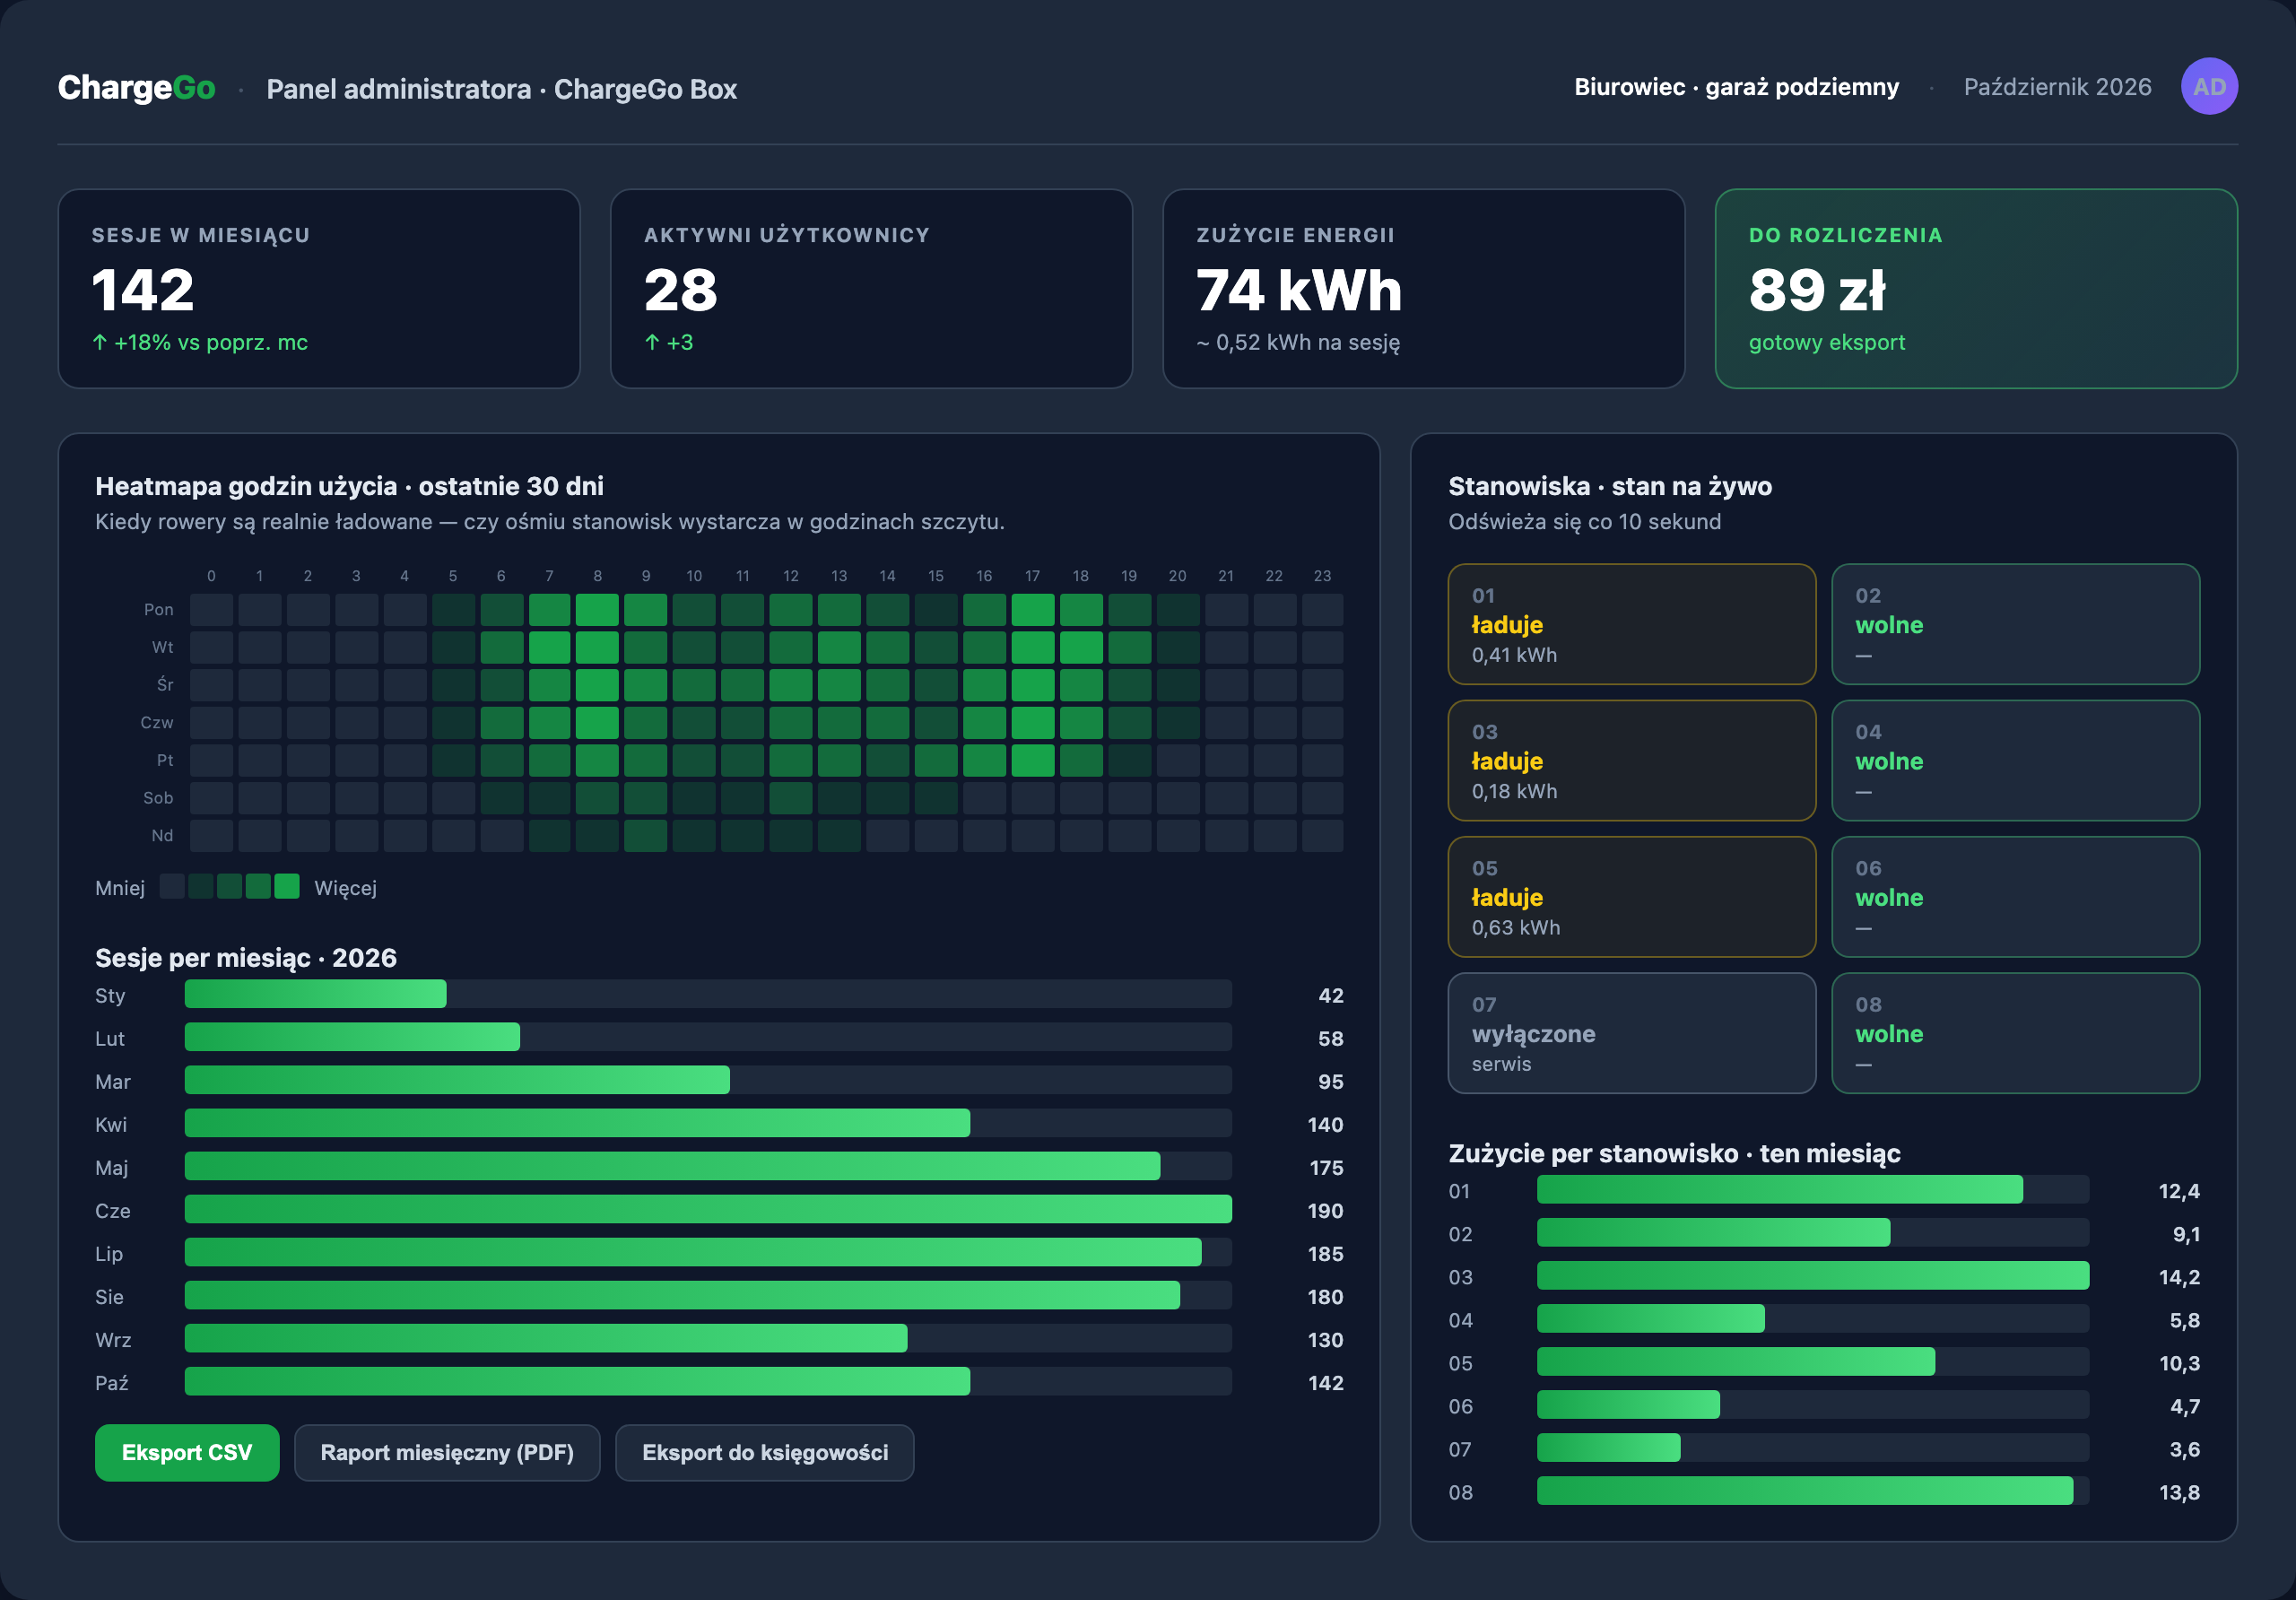Click station 03 usage bar 14,2
2296x1600 pixels.
1813,1275
